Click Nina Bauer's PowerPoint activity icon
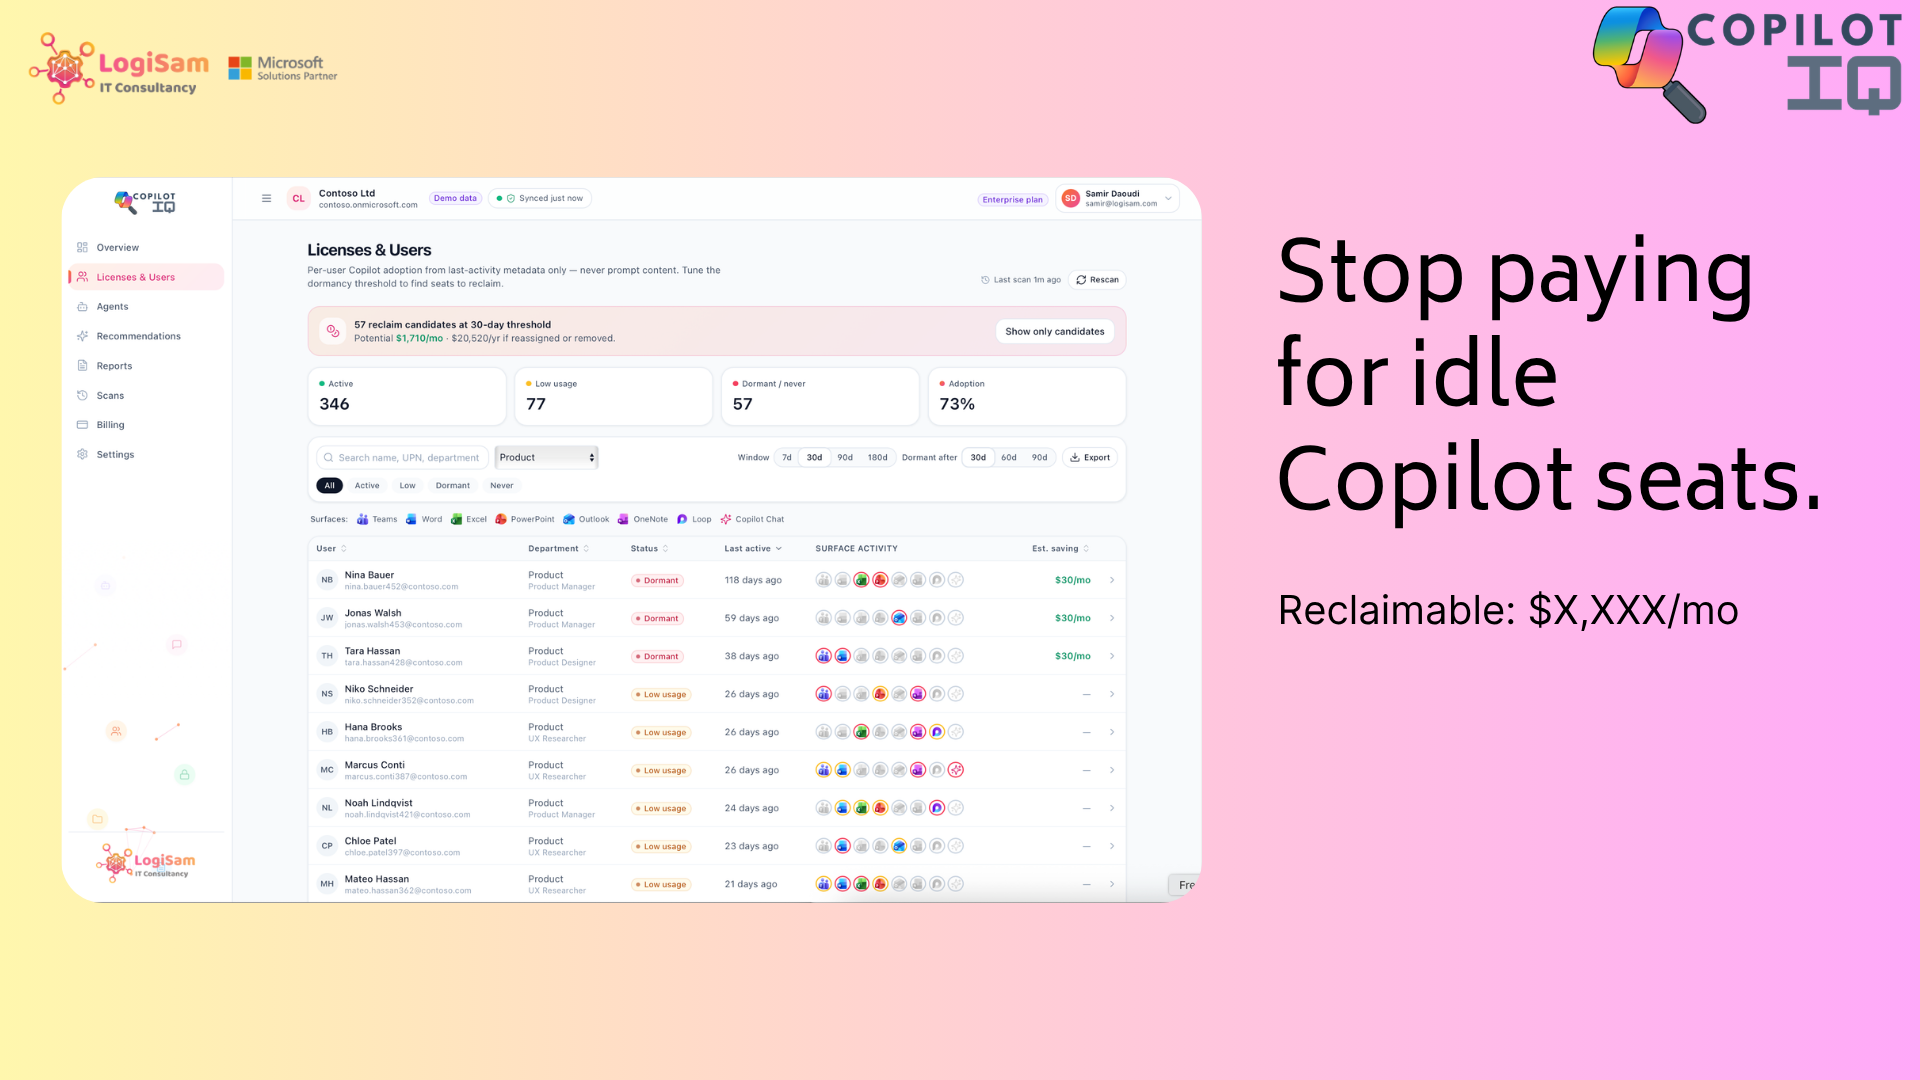 point(880,580)
